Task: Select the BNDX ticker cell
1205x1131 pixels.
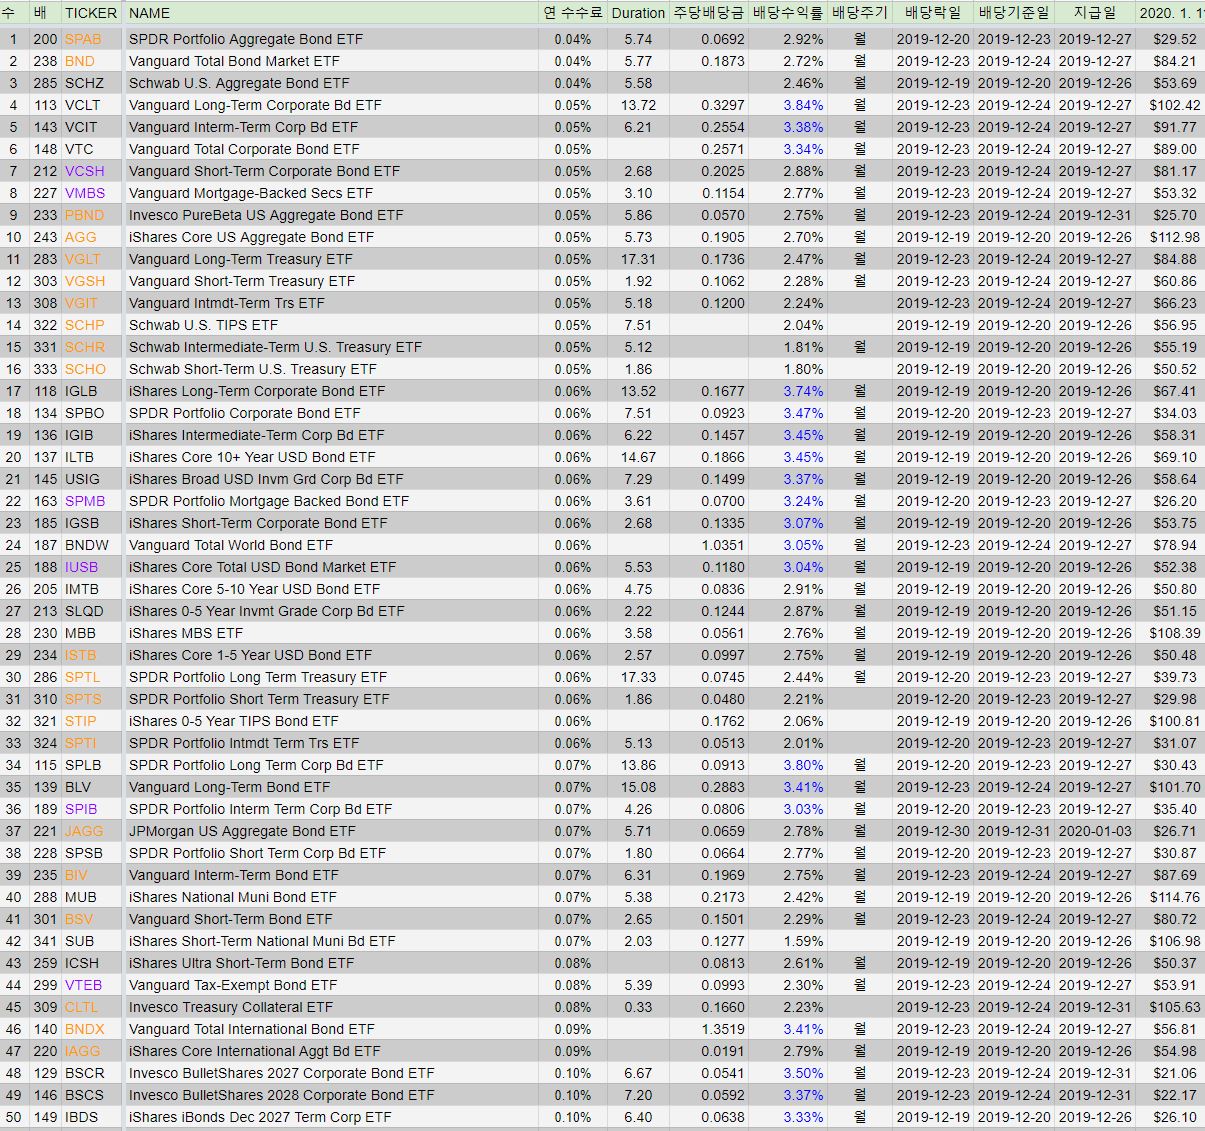Action: click(85, 1029)
